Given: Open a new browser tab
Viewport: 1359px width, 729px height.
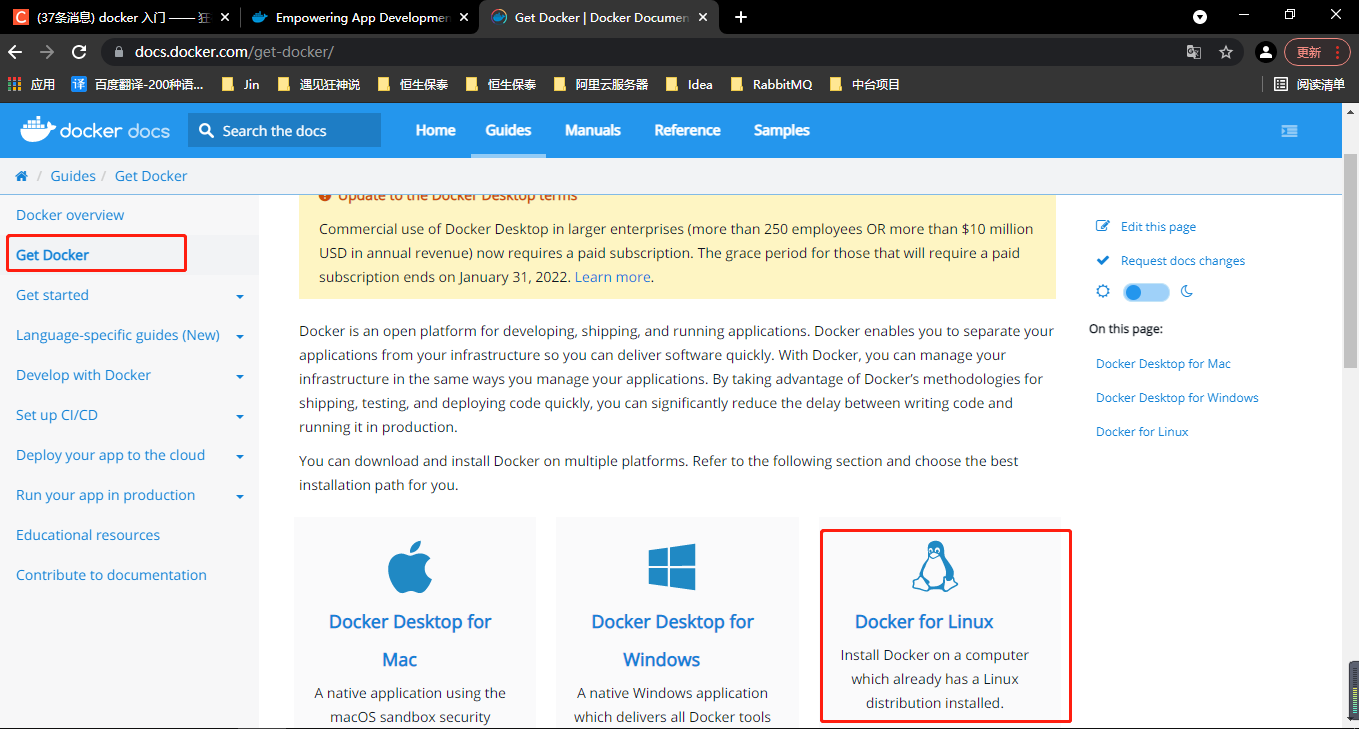Looking at the screenshot, I should tap(741, 17).
